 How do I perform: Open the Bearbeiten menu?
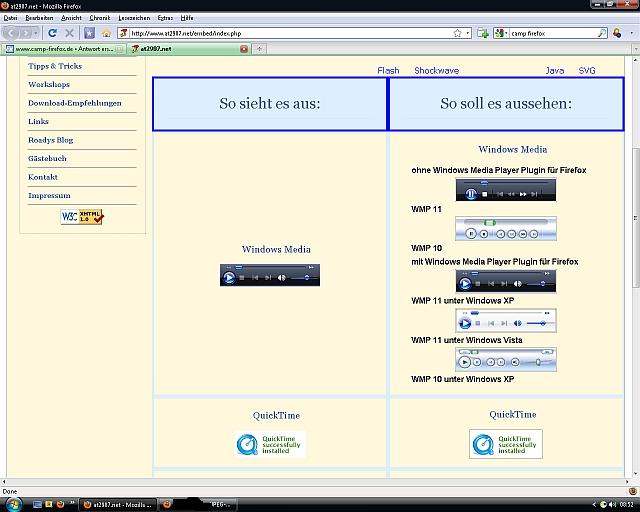pyautogui.click(x=39, y=18)
